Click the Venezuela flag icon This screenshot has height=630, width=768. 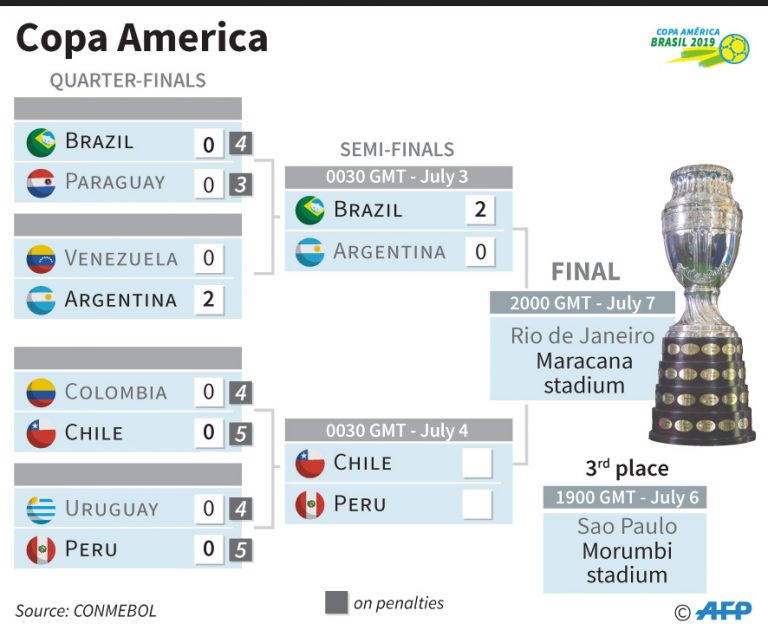41,258
